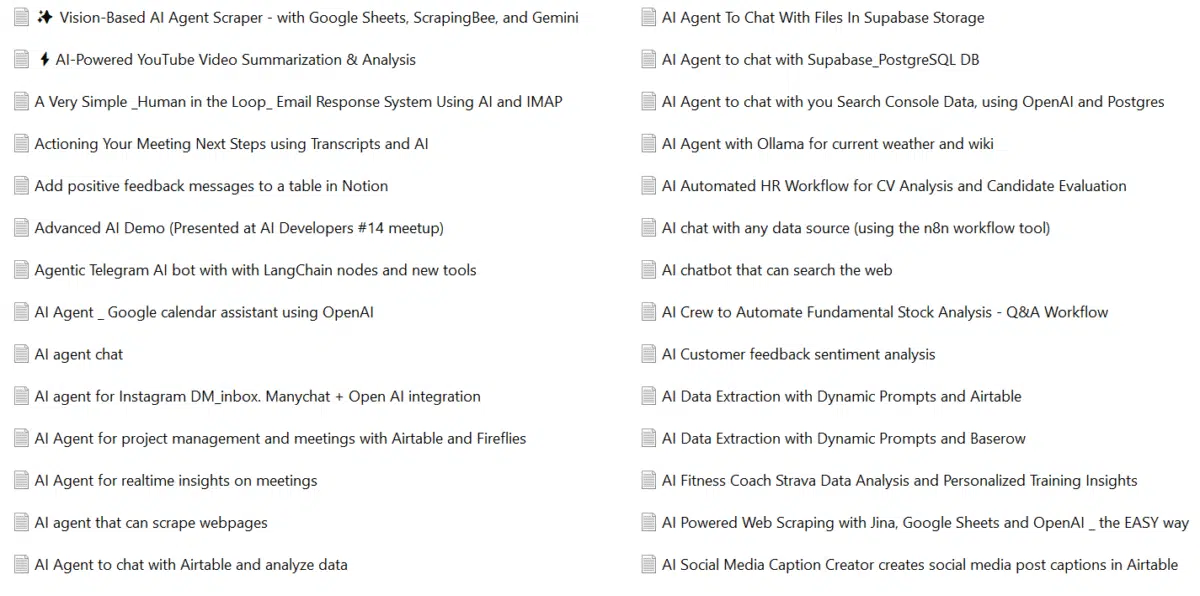Open AI Crew to Automate Fundamental Stock Analysis
This screenshot has height=596, width=1200.
885,312
